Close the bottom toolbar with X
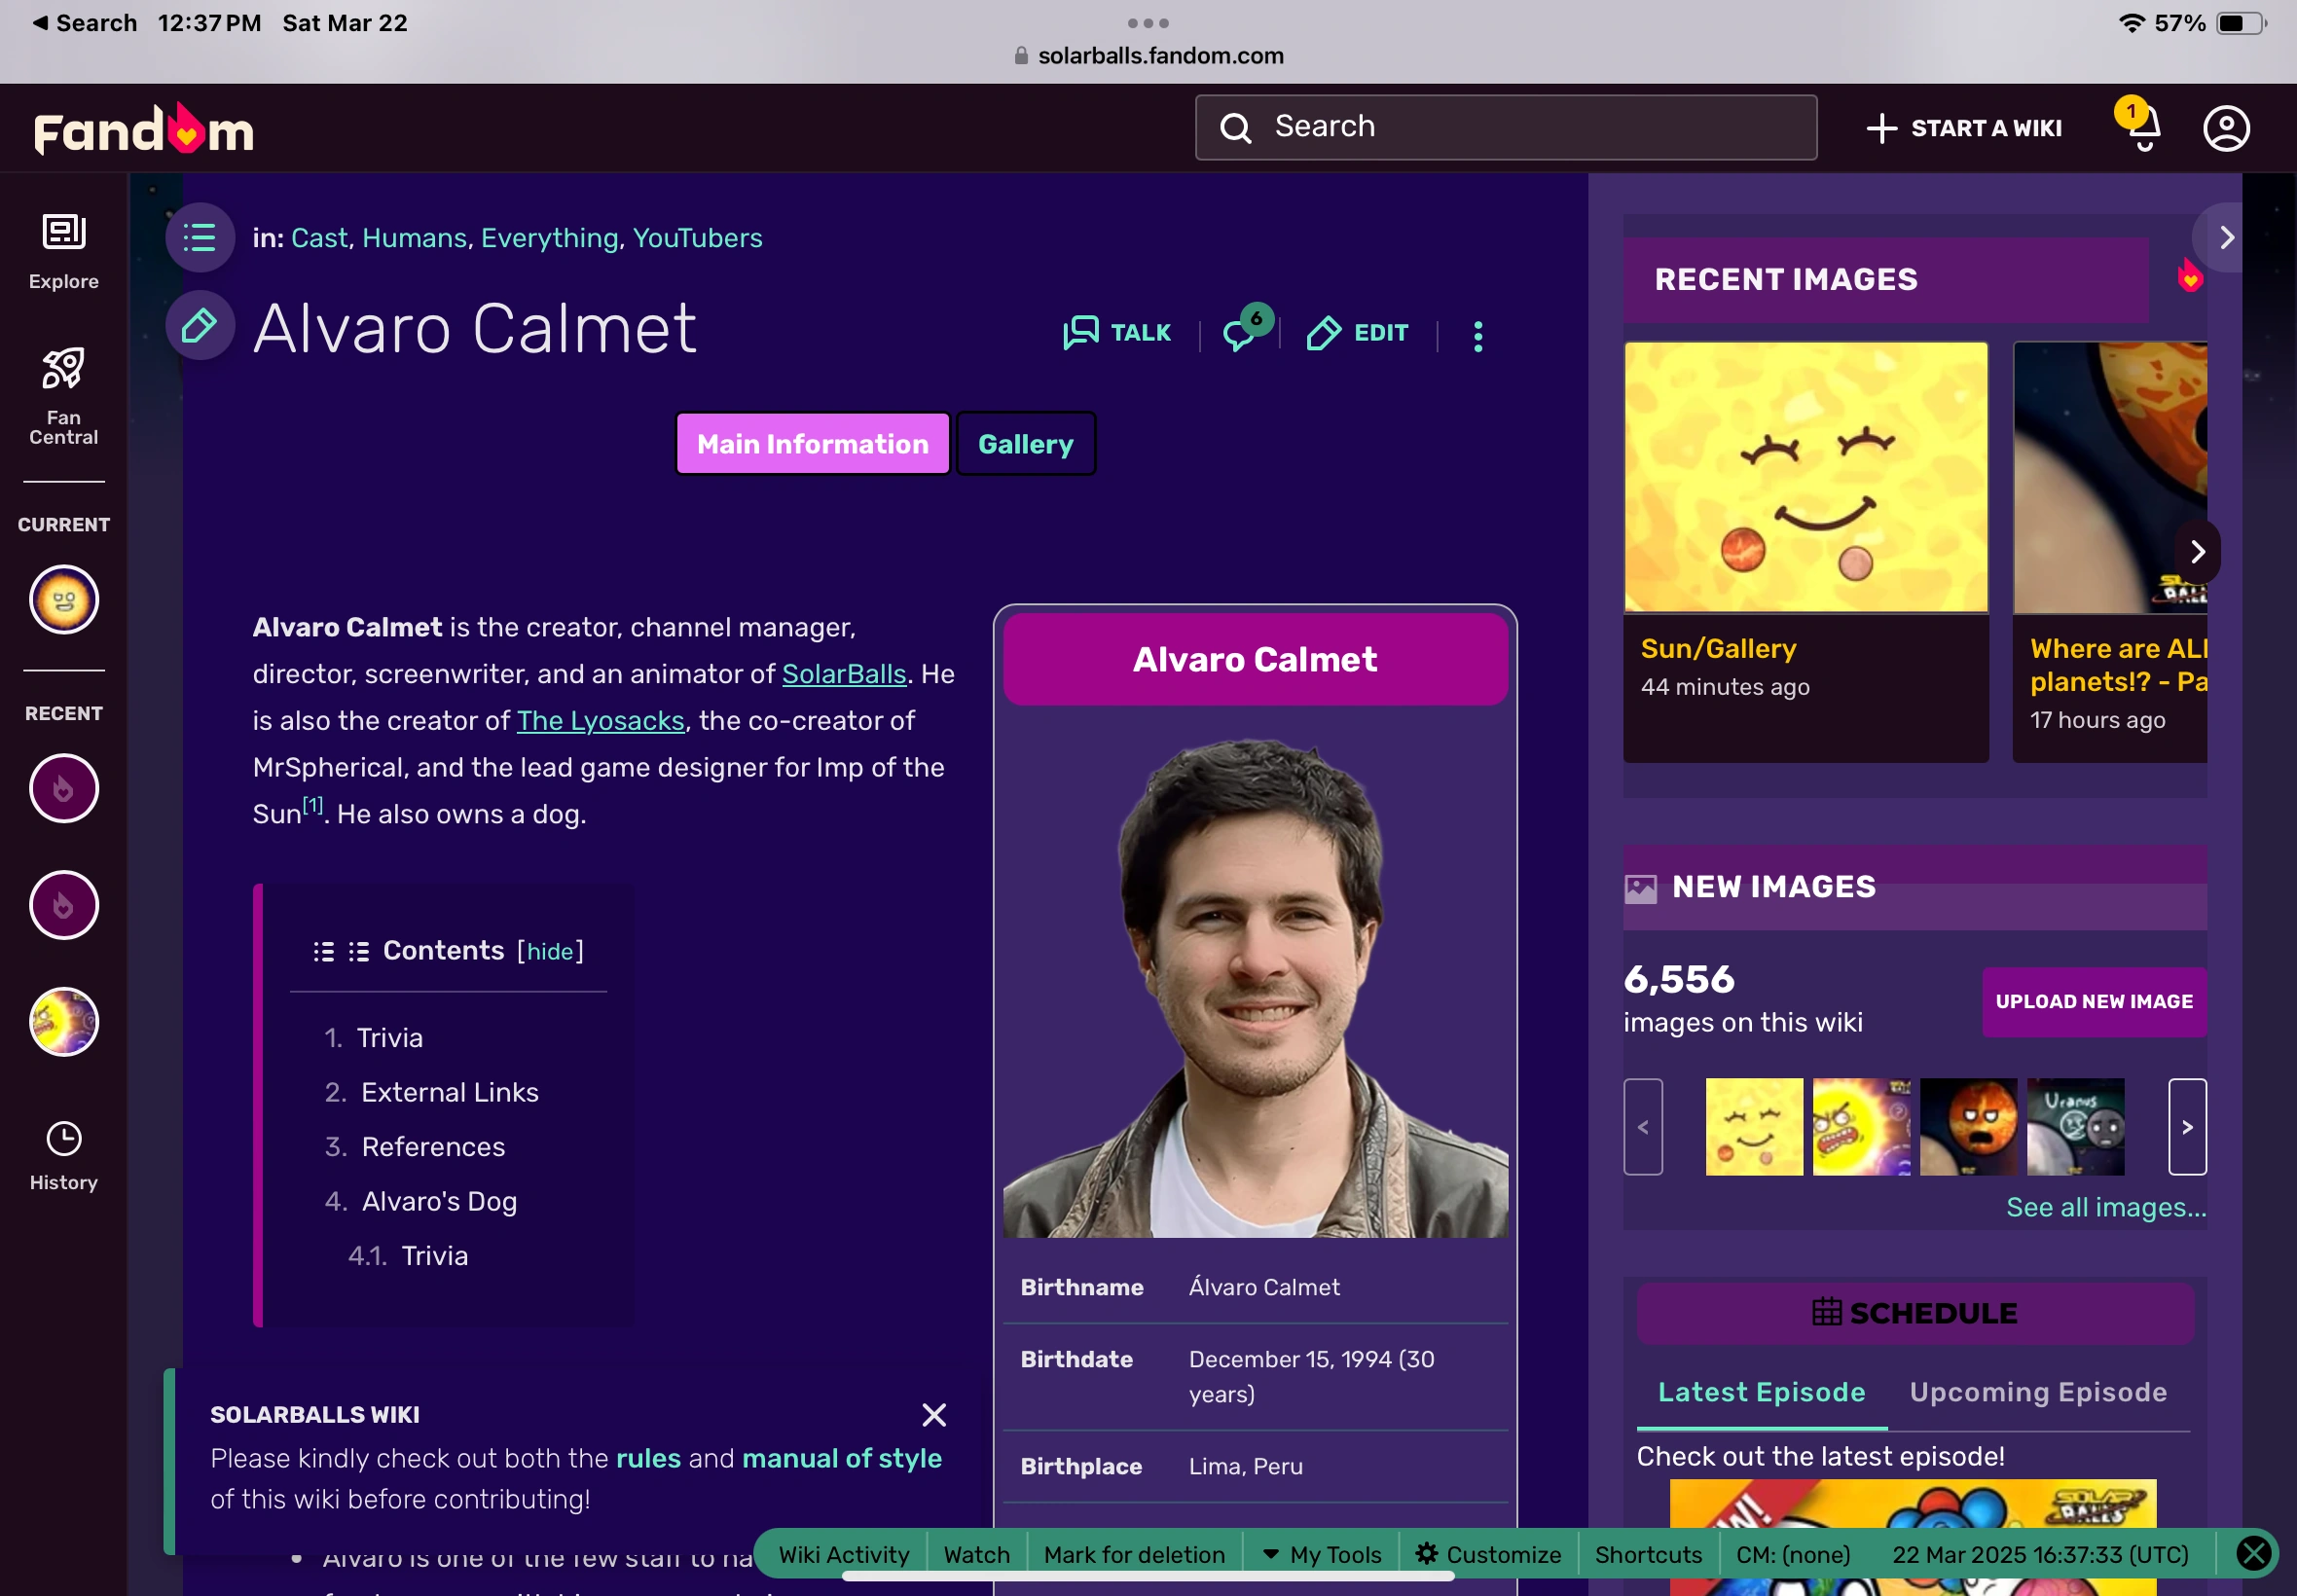 tap(2254, 1553)
